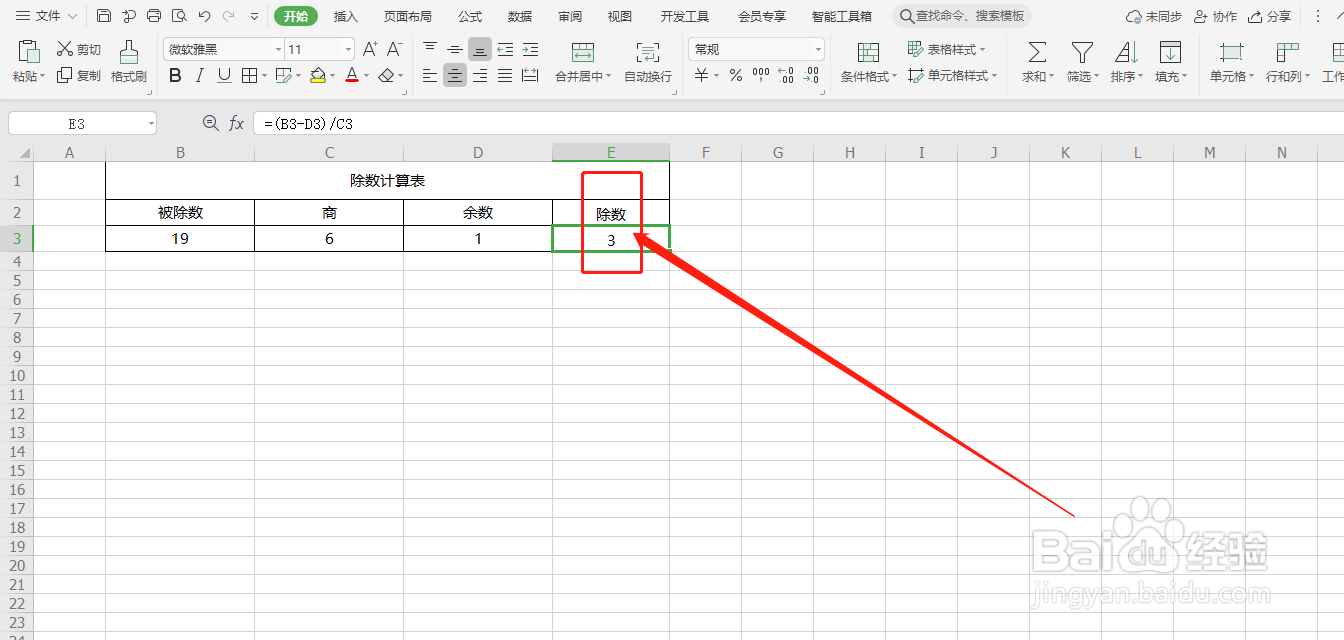
Task: Expand the Name Box dropdown arrow
Action: click(x=151, y=124)
